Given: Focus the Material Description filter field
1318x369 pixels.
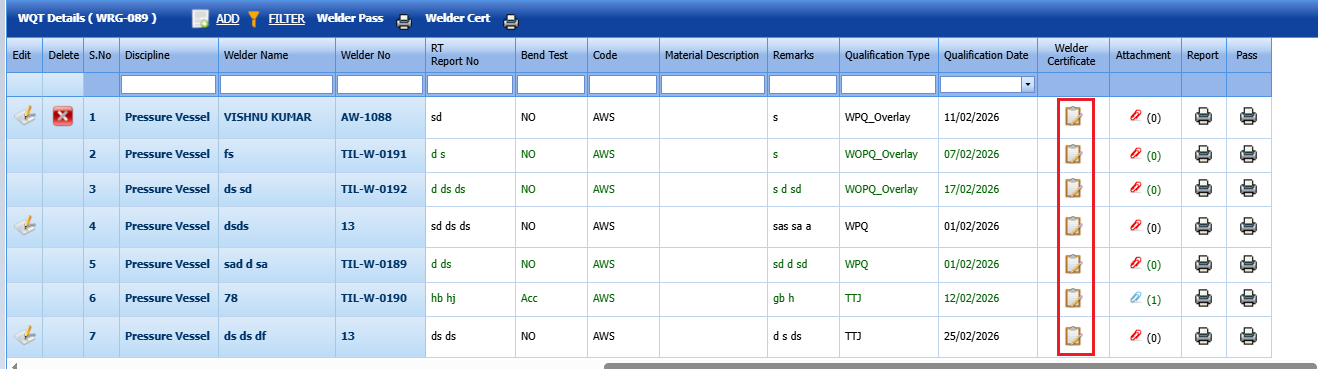Looking at the screenshot, I should coord(712,85).
